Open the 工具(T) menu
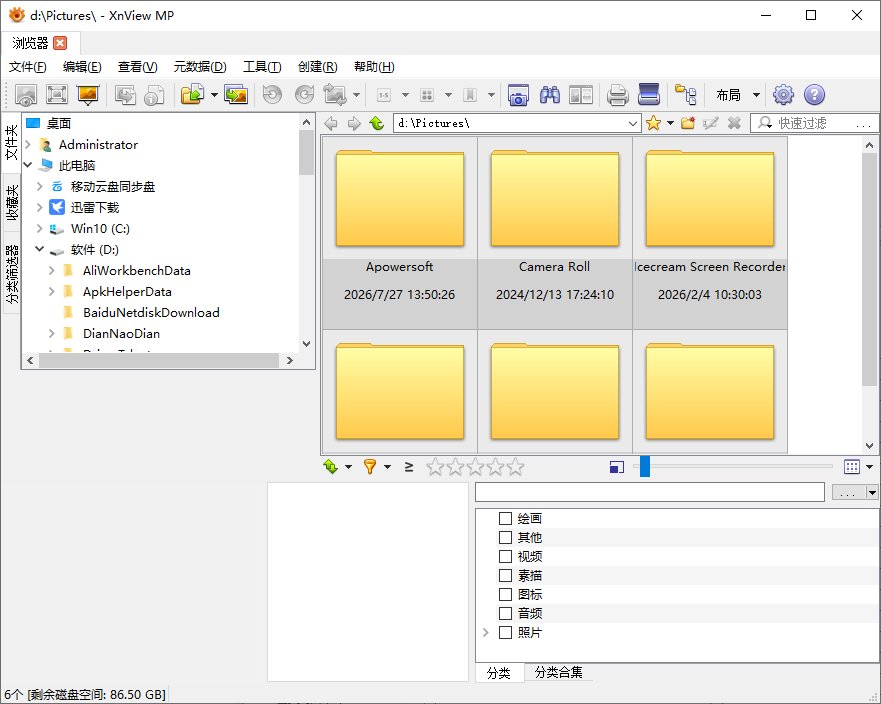 262,66
